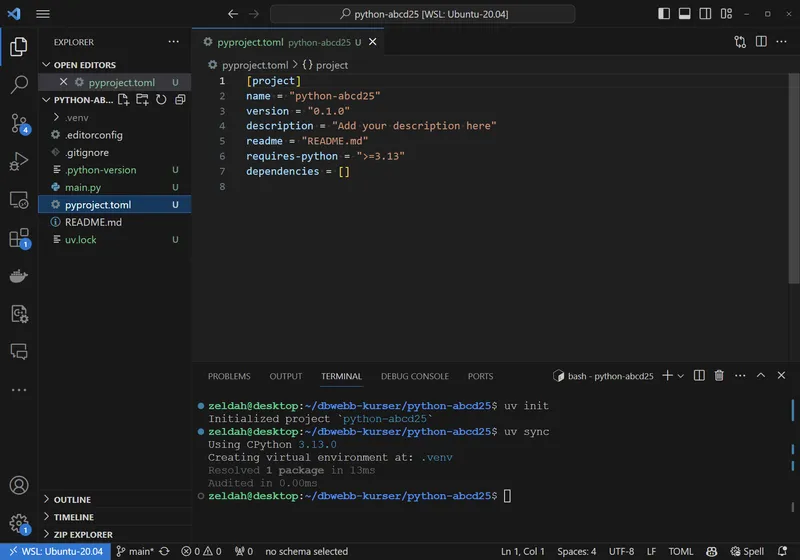The width and height of the screenshot is (800, 560).
Task: Open Source Control view with 4 changes
Action: click(19, 123)
